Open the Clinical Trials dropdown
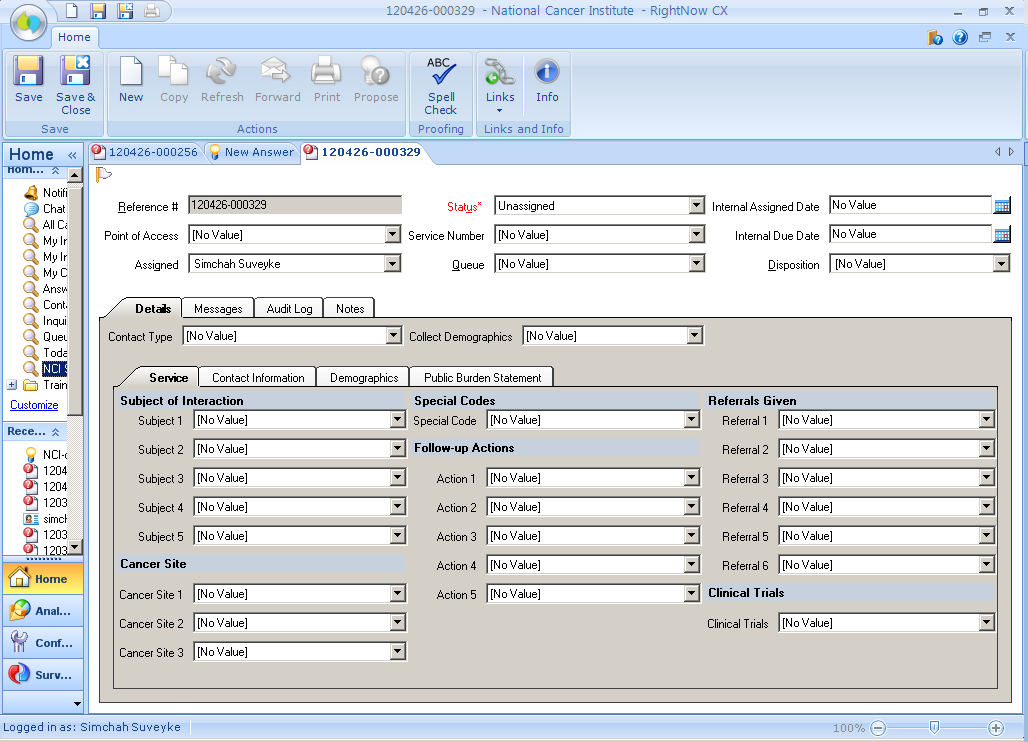This screenshot has width=1028, height=742. pyautogui.click(x=987, y=623)
